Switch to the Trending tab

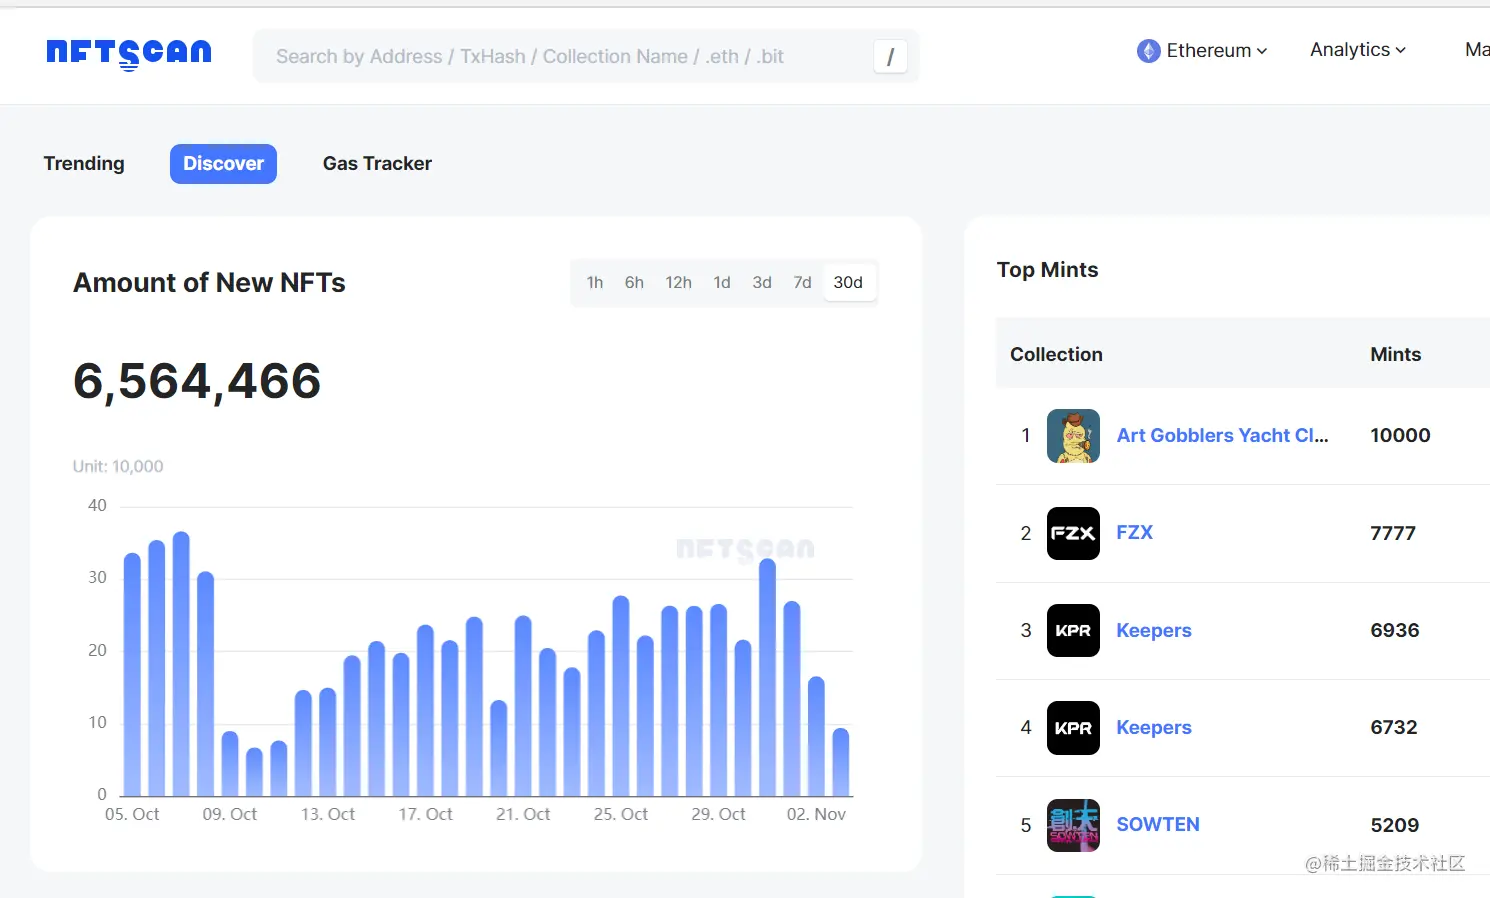[84, 164]
